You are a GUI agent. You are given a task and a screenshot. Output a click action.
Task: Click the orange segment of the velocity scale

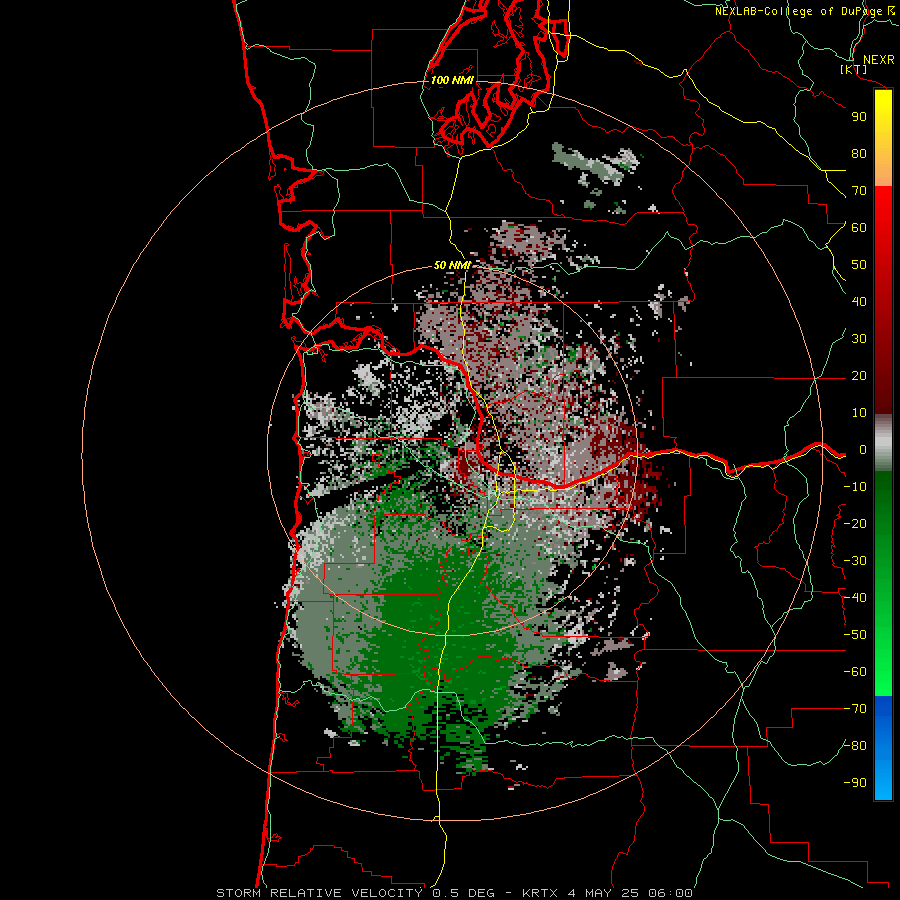883,170
